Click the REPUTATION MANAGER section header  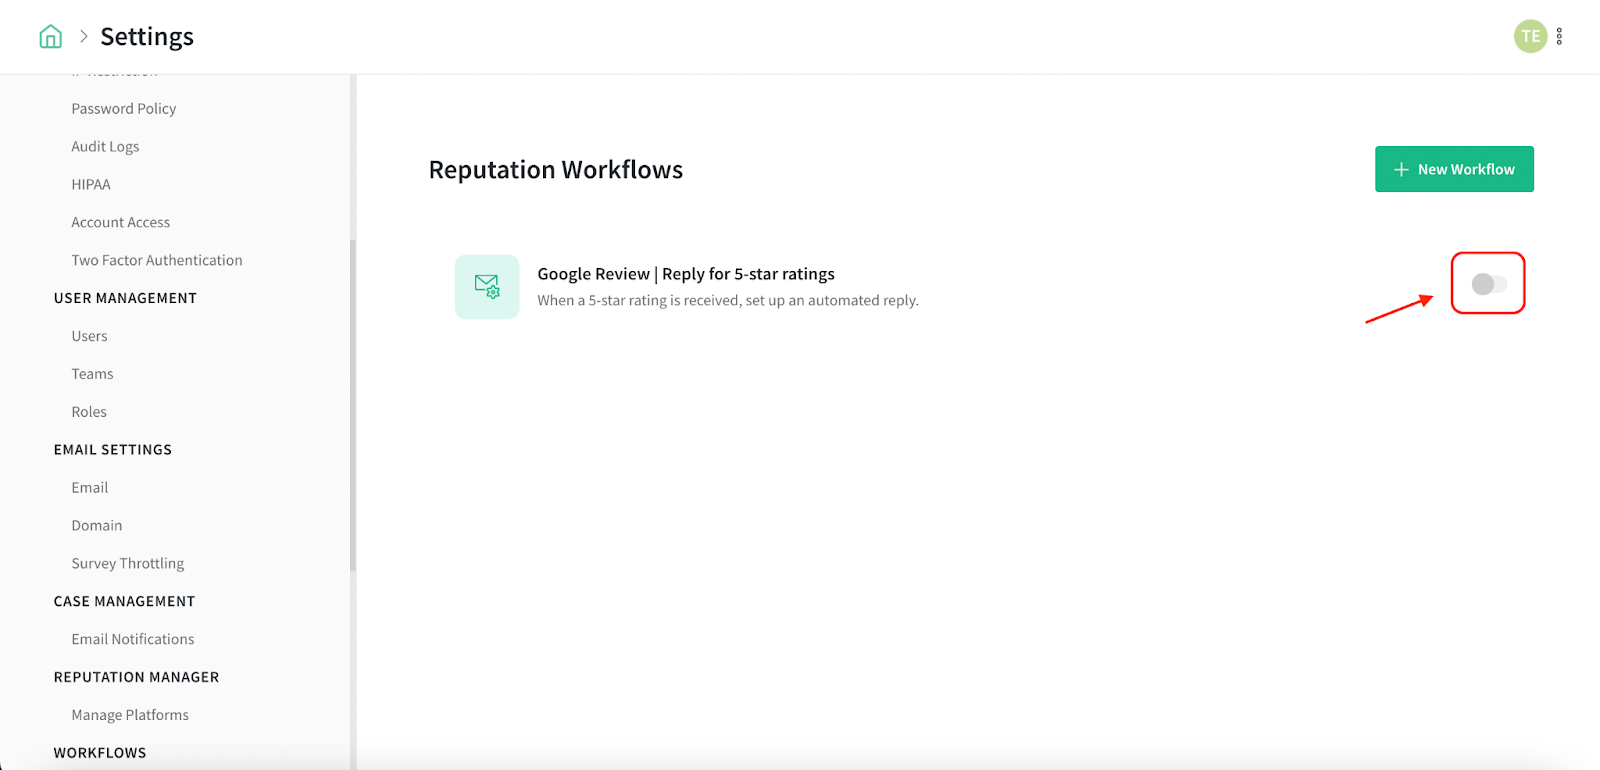pyautogui.click(x=136, y=678)
